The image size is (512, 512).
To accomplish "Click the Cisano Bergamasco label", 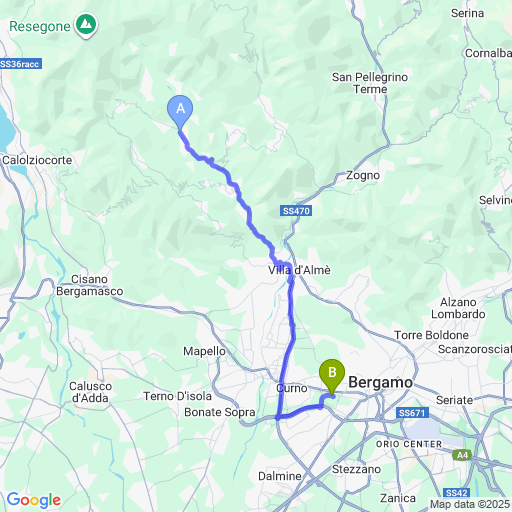I will pos(89,285).
